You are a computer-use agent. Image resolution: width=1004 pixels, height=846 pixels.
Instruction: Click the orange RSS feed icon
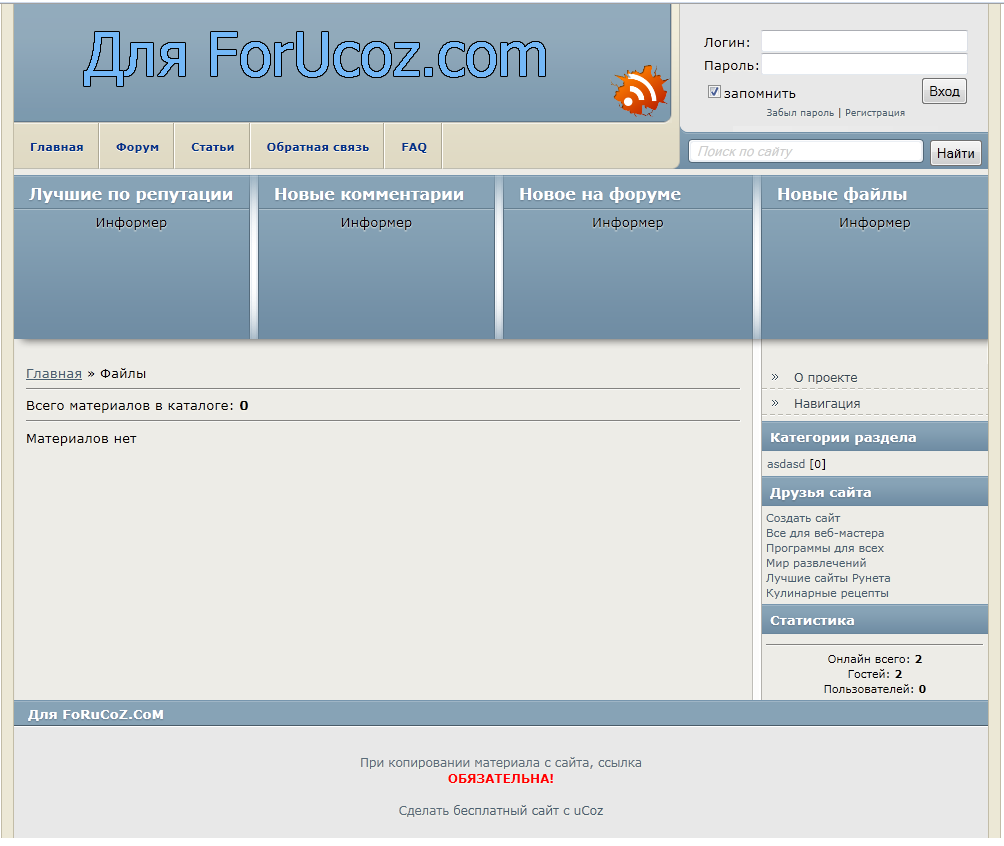pyautogui.click(x=640, y=90)
